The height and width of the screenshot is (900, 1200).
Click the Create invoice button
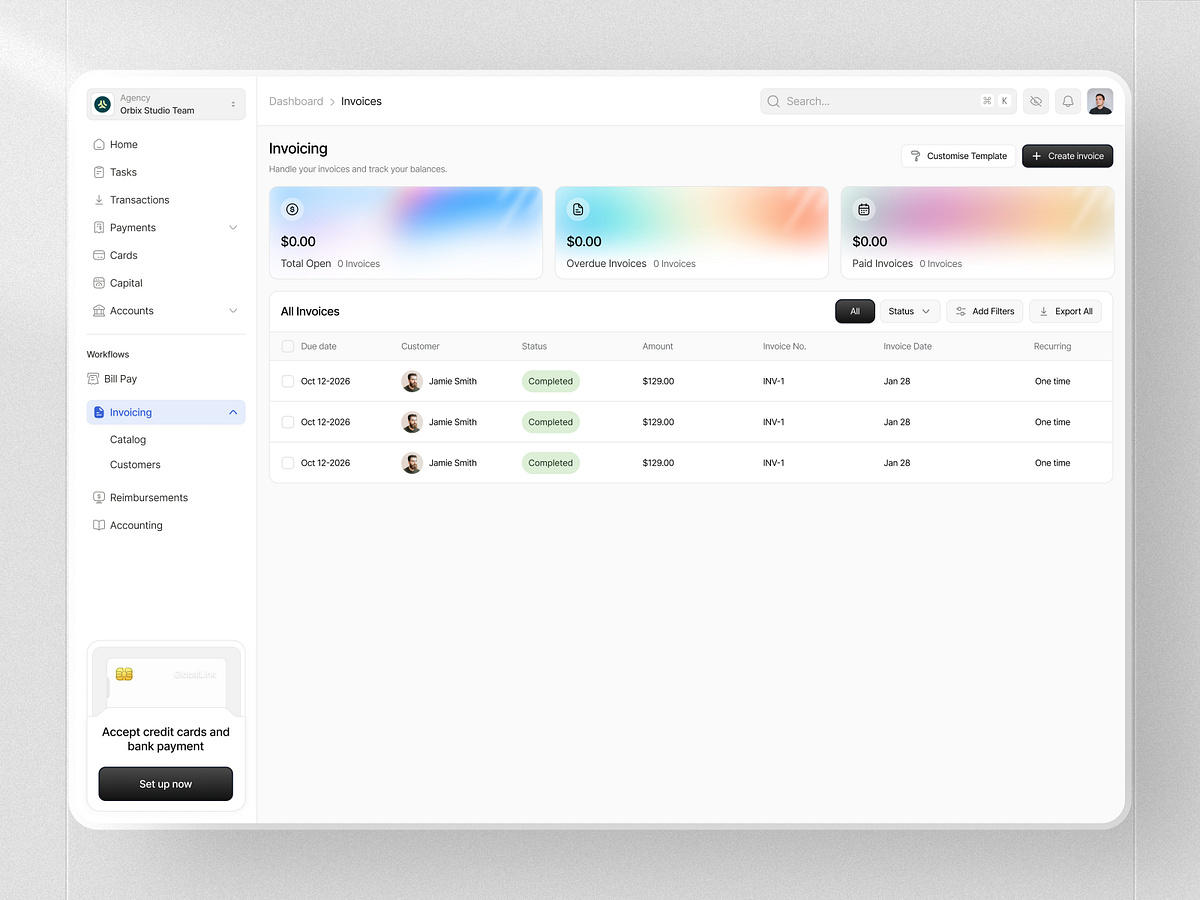point(1067,156)
